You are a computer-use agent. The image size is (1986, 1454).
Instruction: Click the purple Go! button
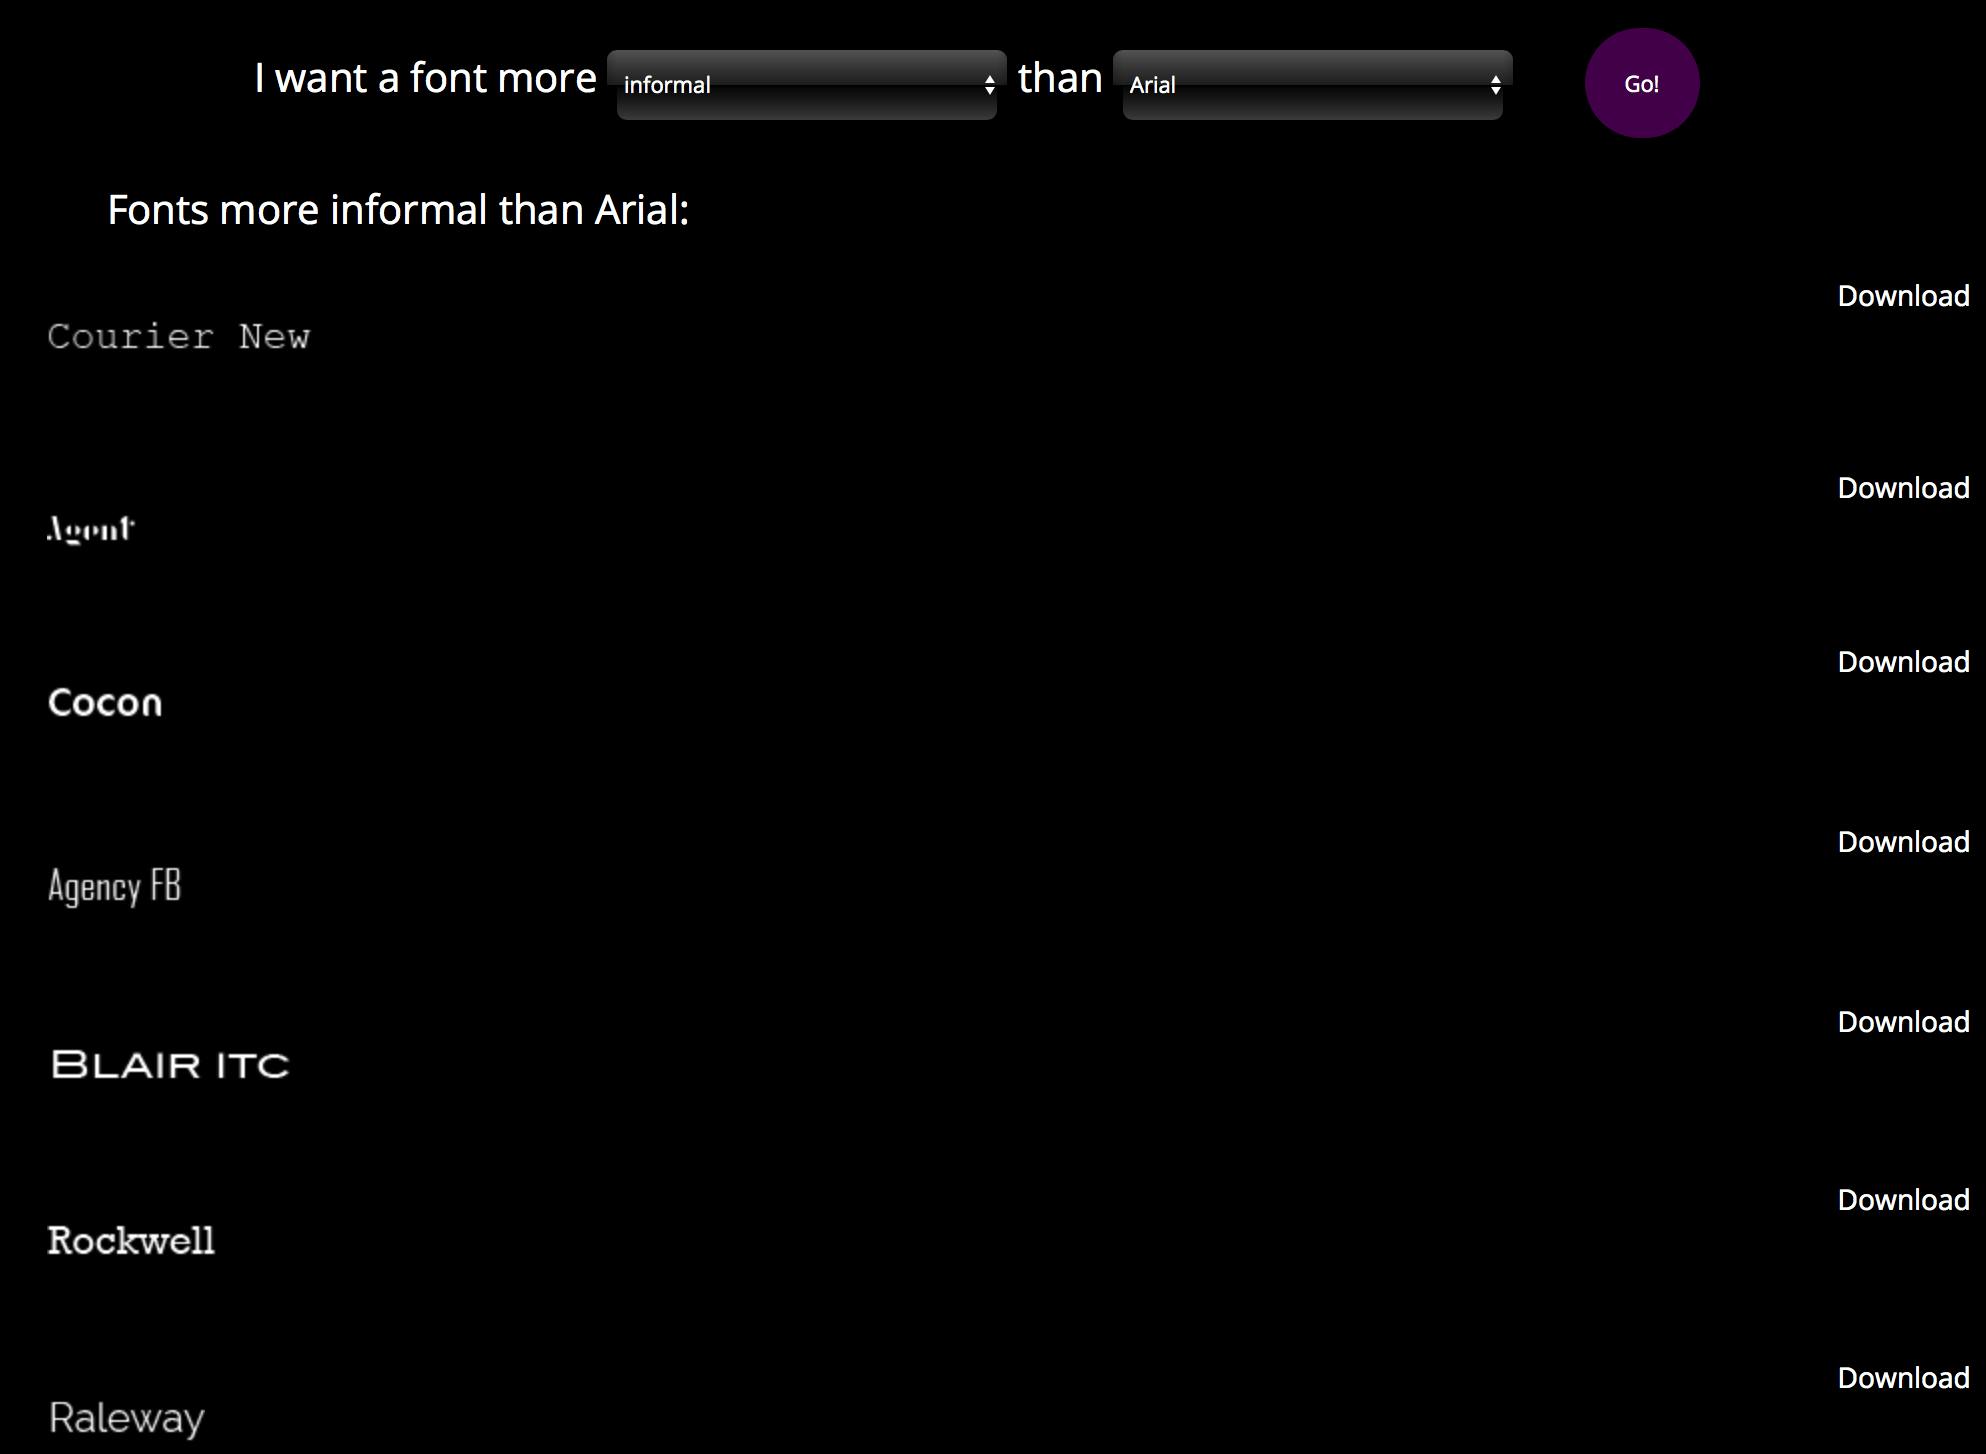click(1641, 84)
